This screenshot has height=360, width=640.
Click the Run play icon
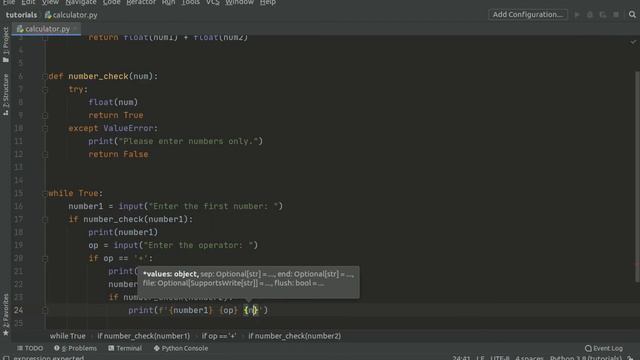coord(577,15)
